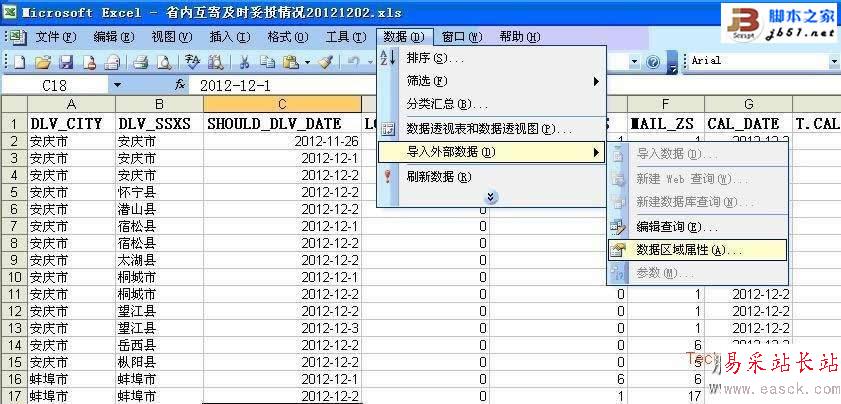Select row 10 header
Image resolution: width=841 pixels, height=404 pixels.
point(14,277)
